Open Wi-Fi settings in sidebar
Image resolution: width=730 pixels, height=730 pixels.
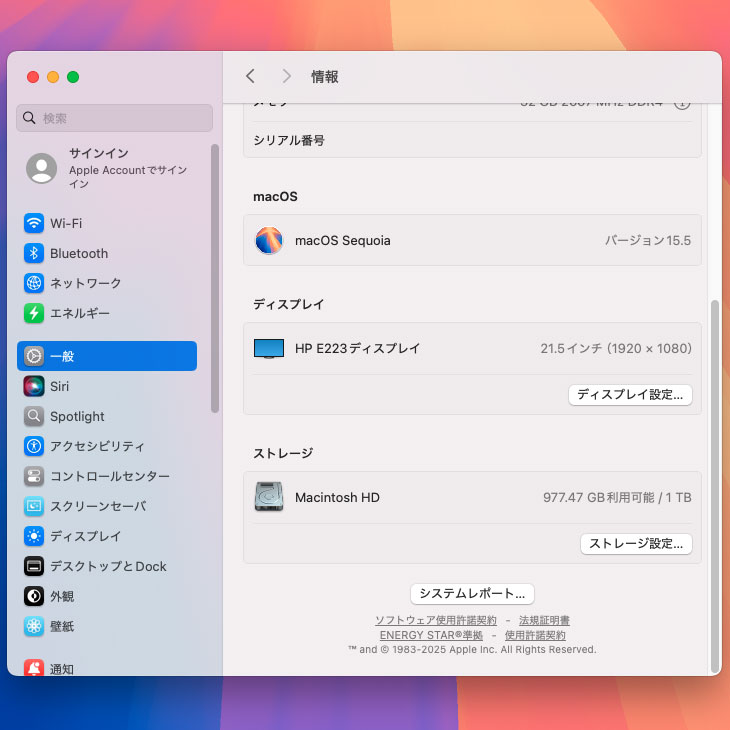[107, 223]
